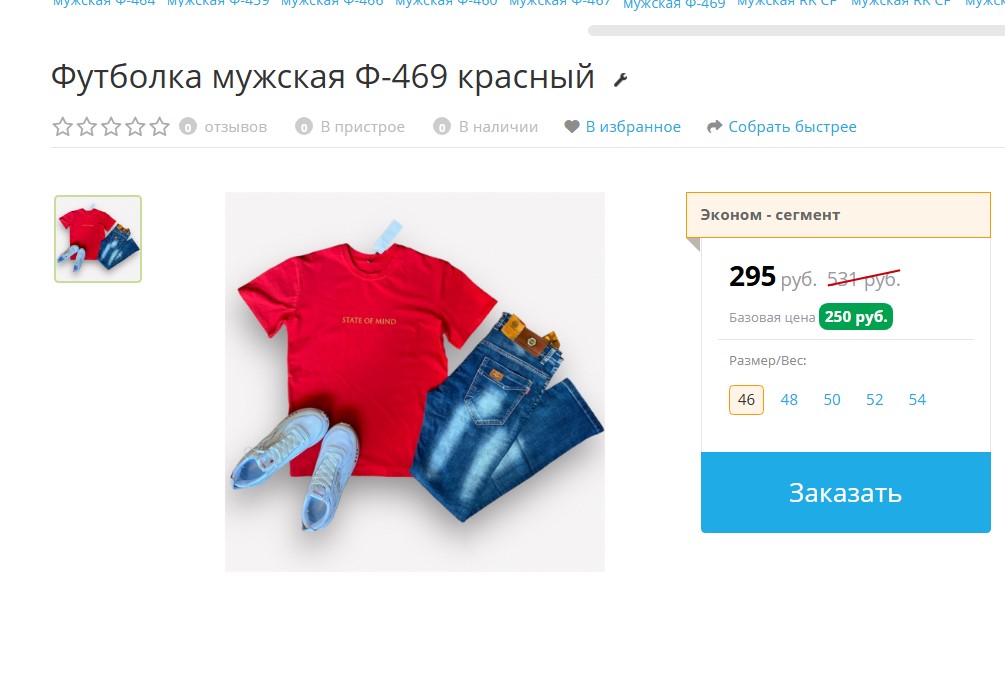
Task: Click the 'Заказать' order button
Action: coord(845,492)
